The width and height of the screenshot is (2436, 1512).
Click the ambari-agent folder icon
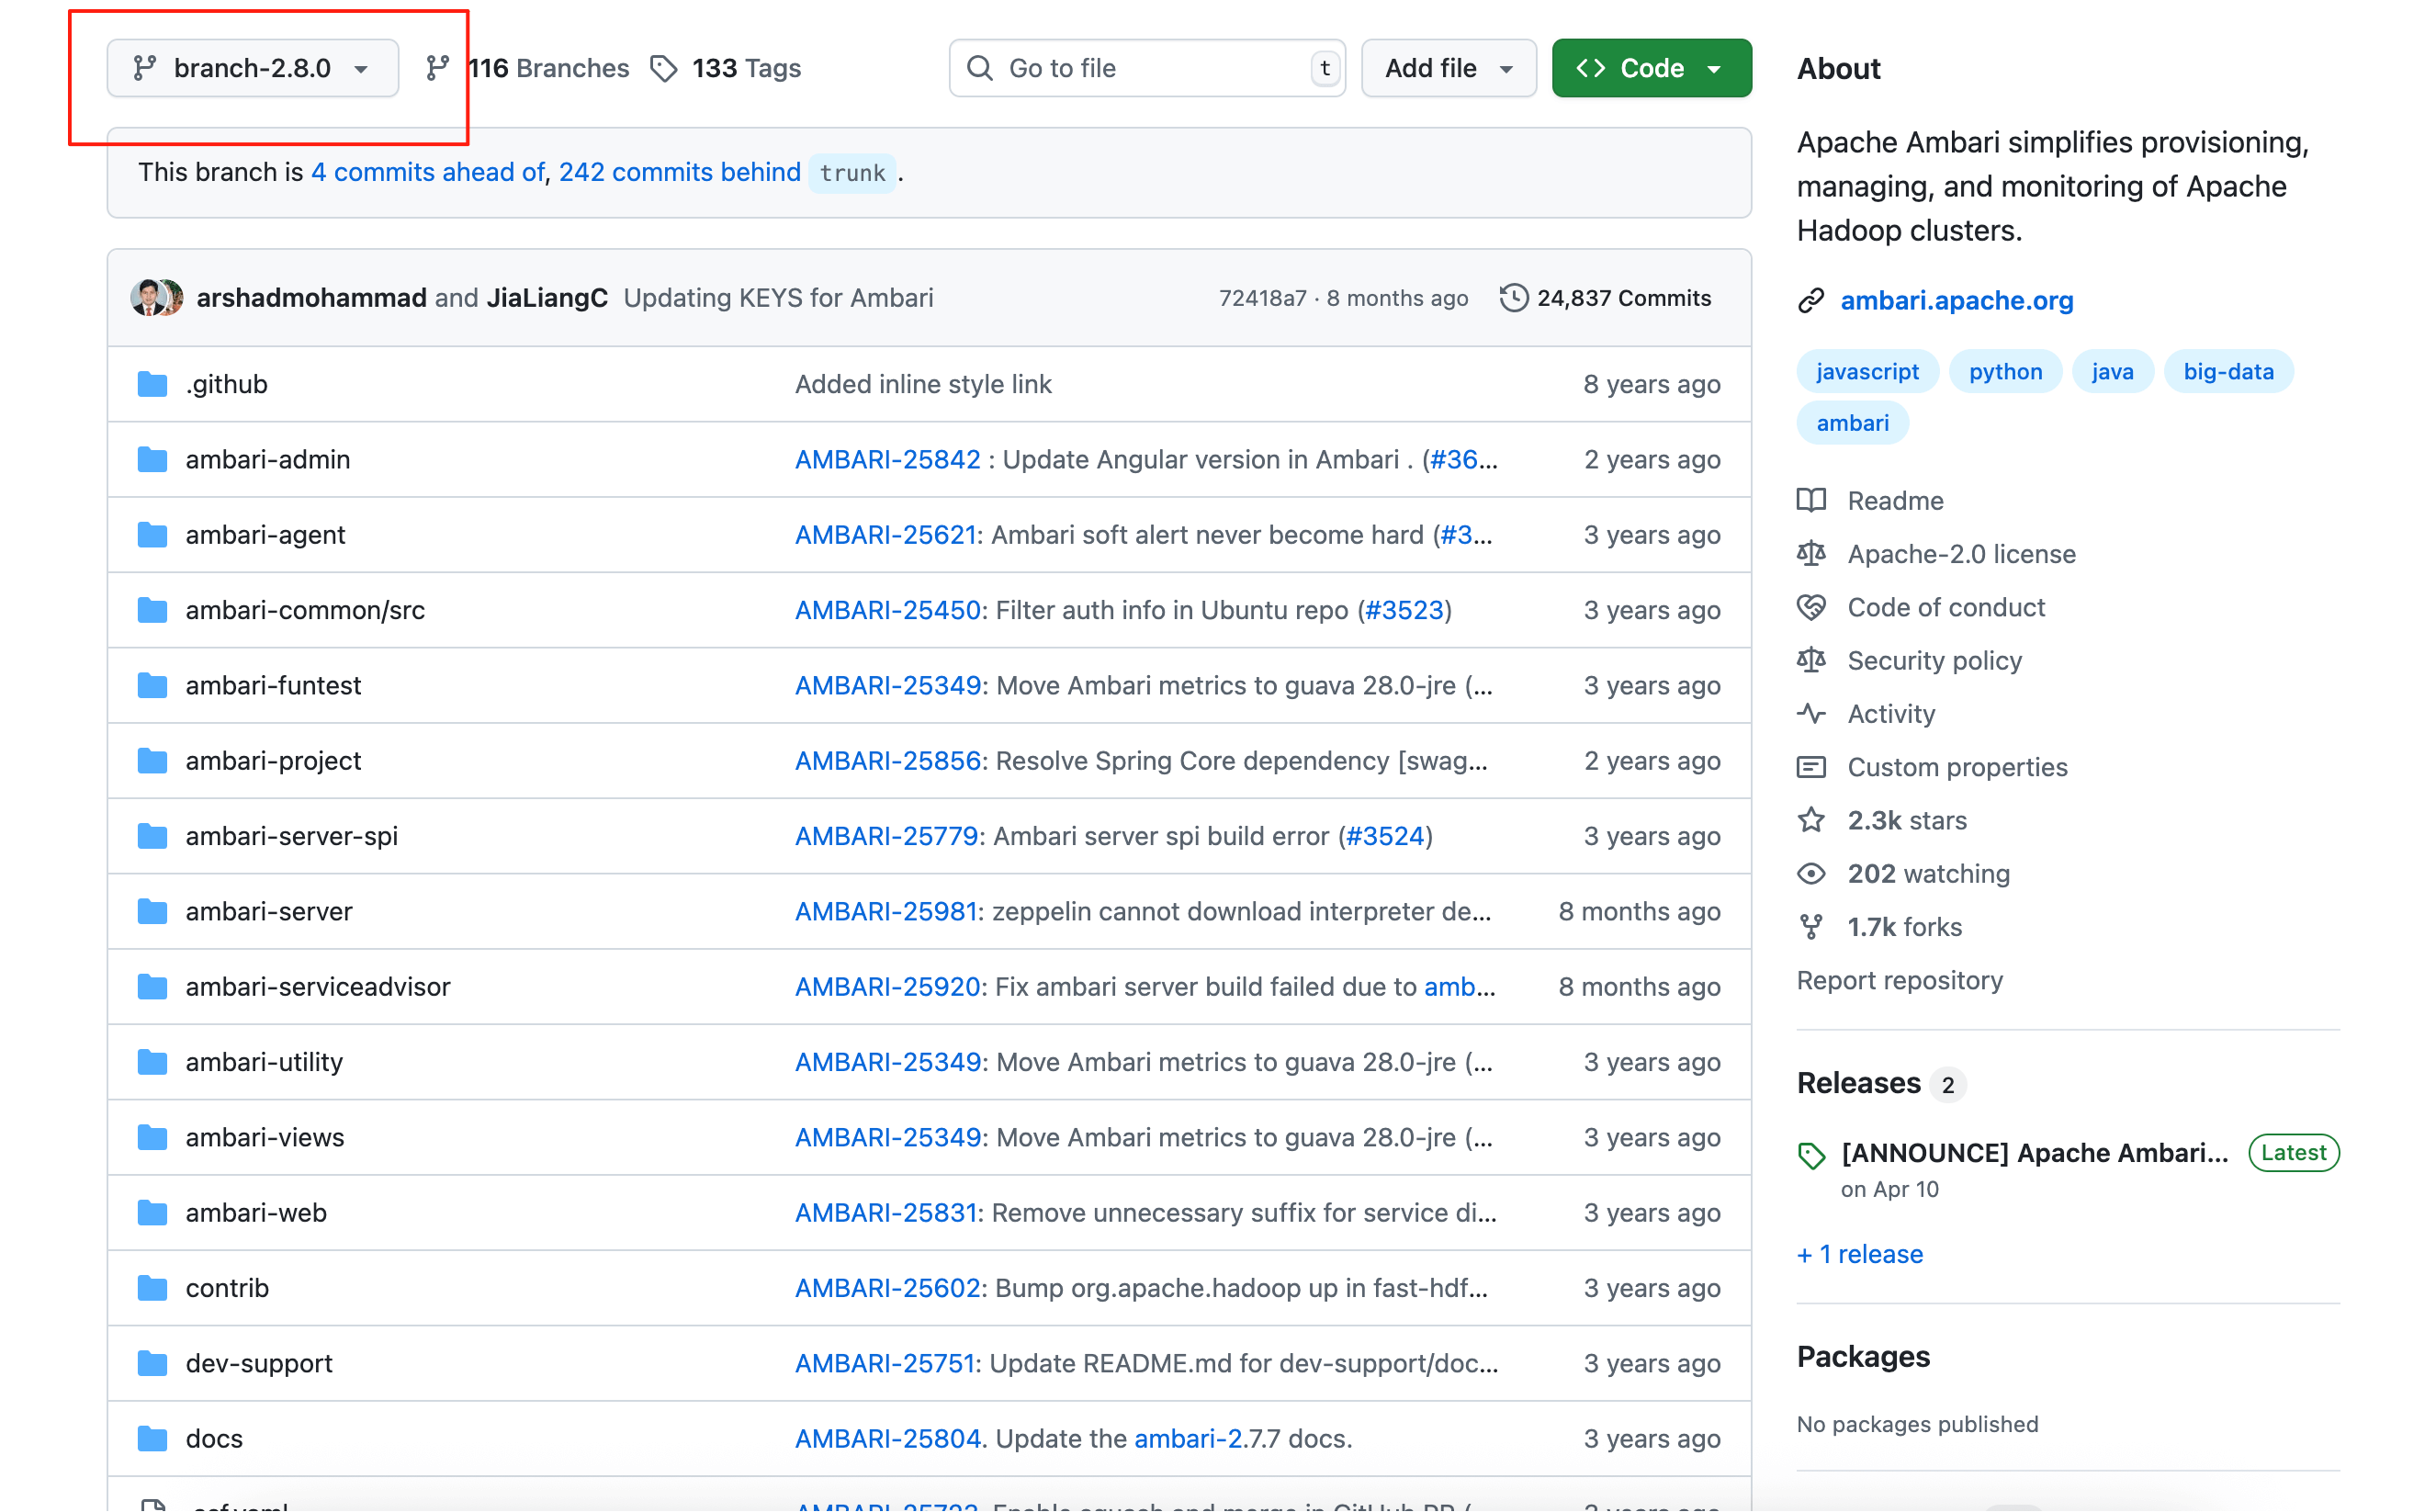[152, 535]
